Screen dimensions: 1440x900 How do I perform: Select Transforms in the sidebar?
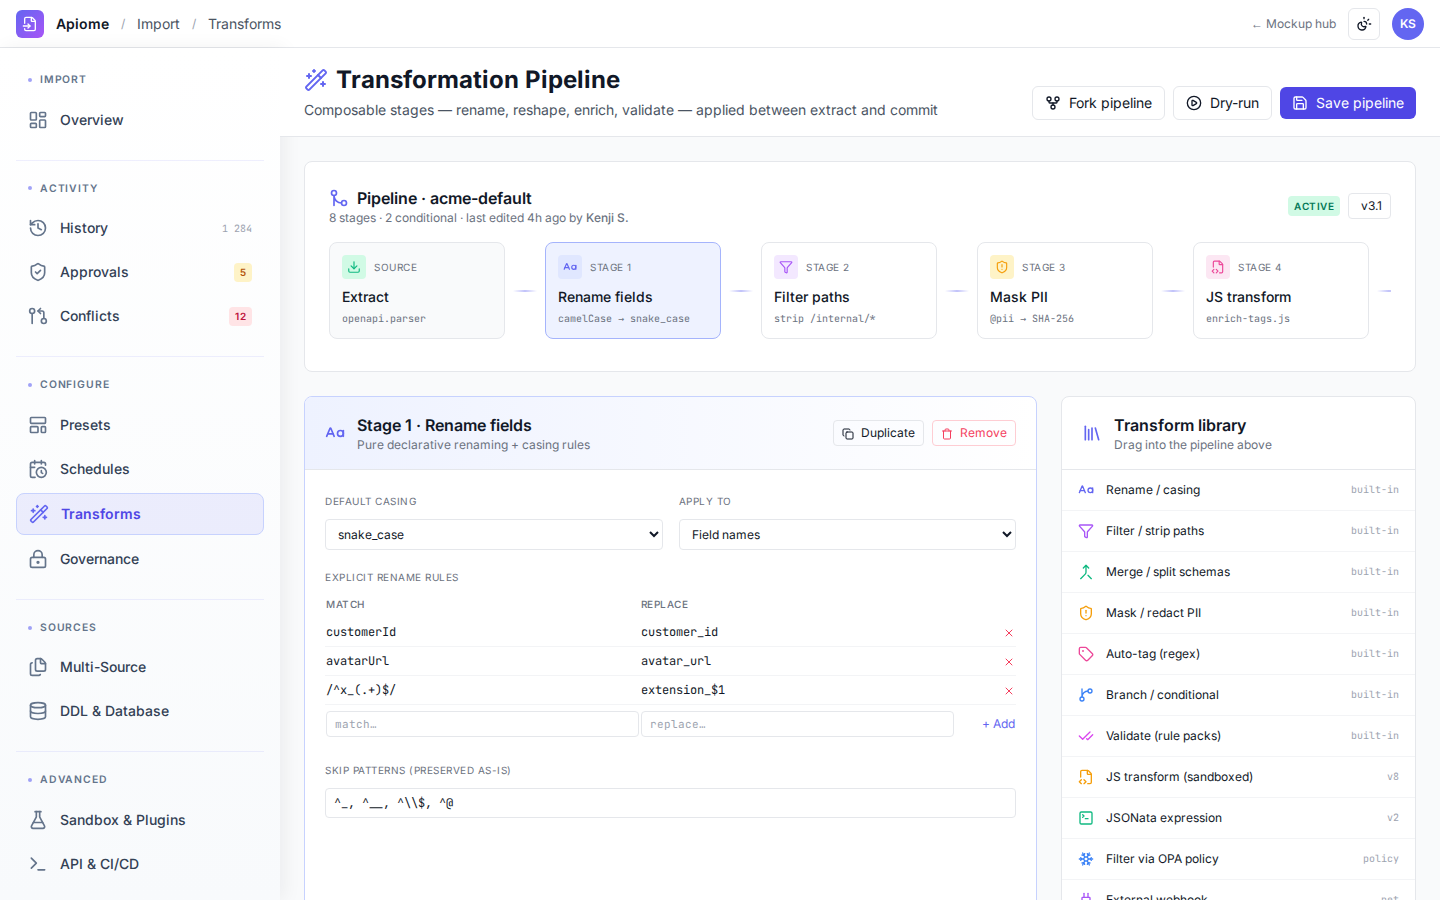point(140,514)
